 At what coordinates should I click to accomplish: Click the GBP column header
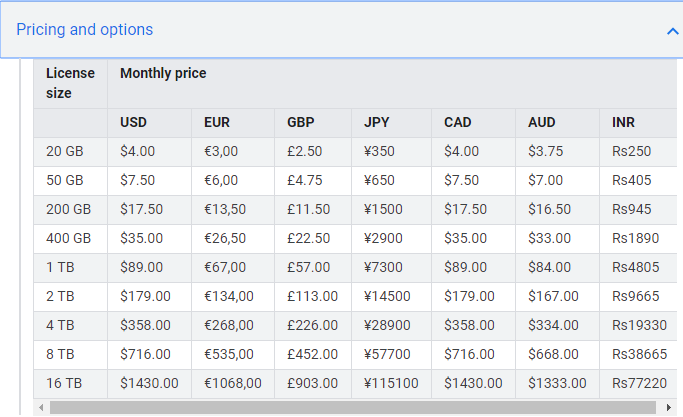pos(313,123)
